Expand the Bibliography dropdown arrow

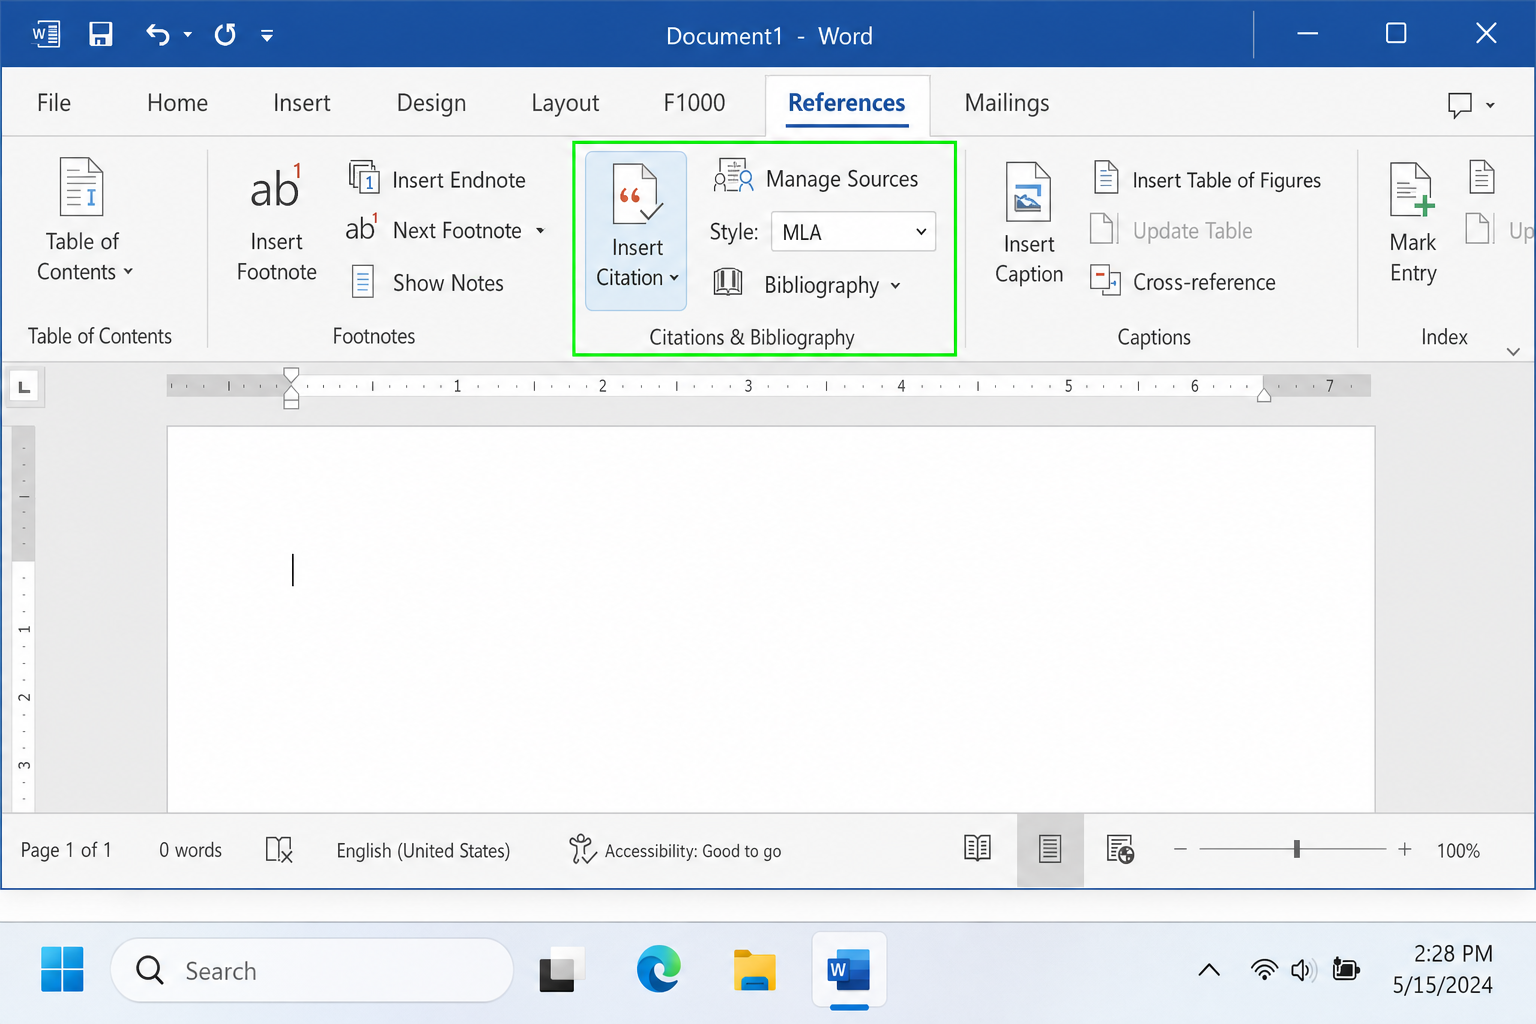pyautogui.click(x=895, y=286)
